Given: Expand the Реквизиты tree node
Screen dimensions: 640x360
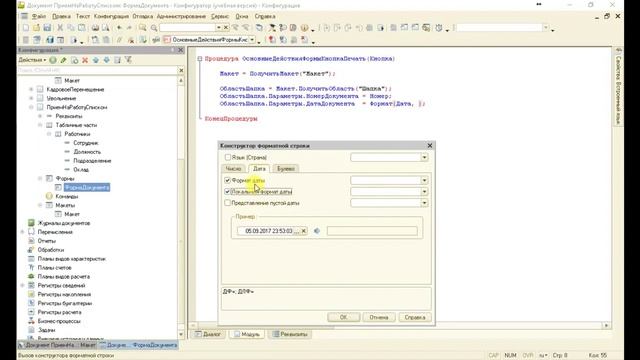Looking at the screenshot, I should click(40, 116).
